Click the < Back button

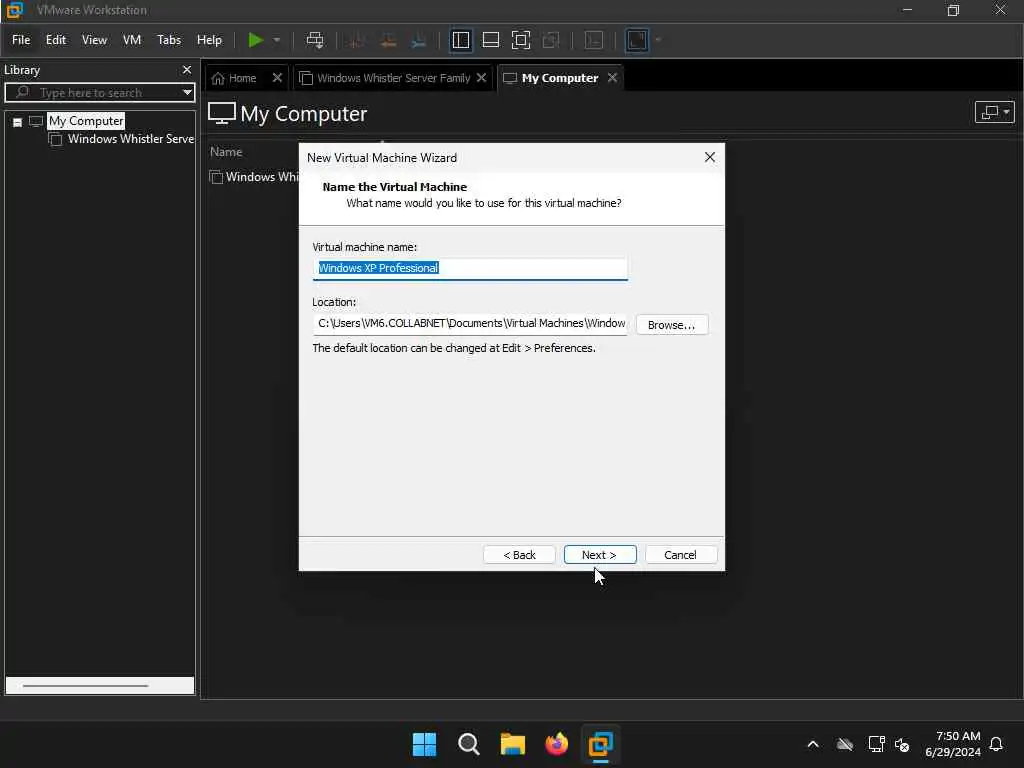pos(519,554)
